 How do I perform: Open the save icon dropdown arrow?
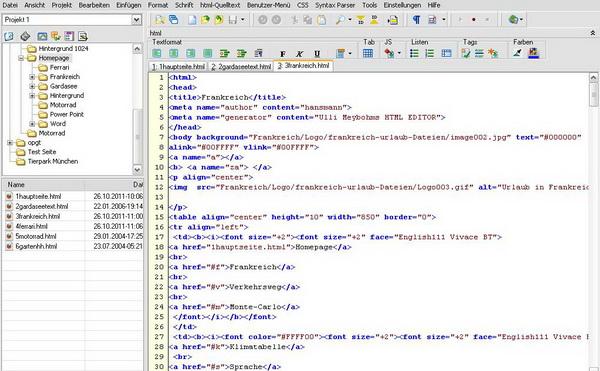243,20
